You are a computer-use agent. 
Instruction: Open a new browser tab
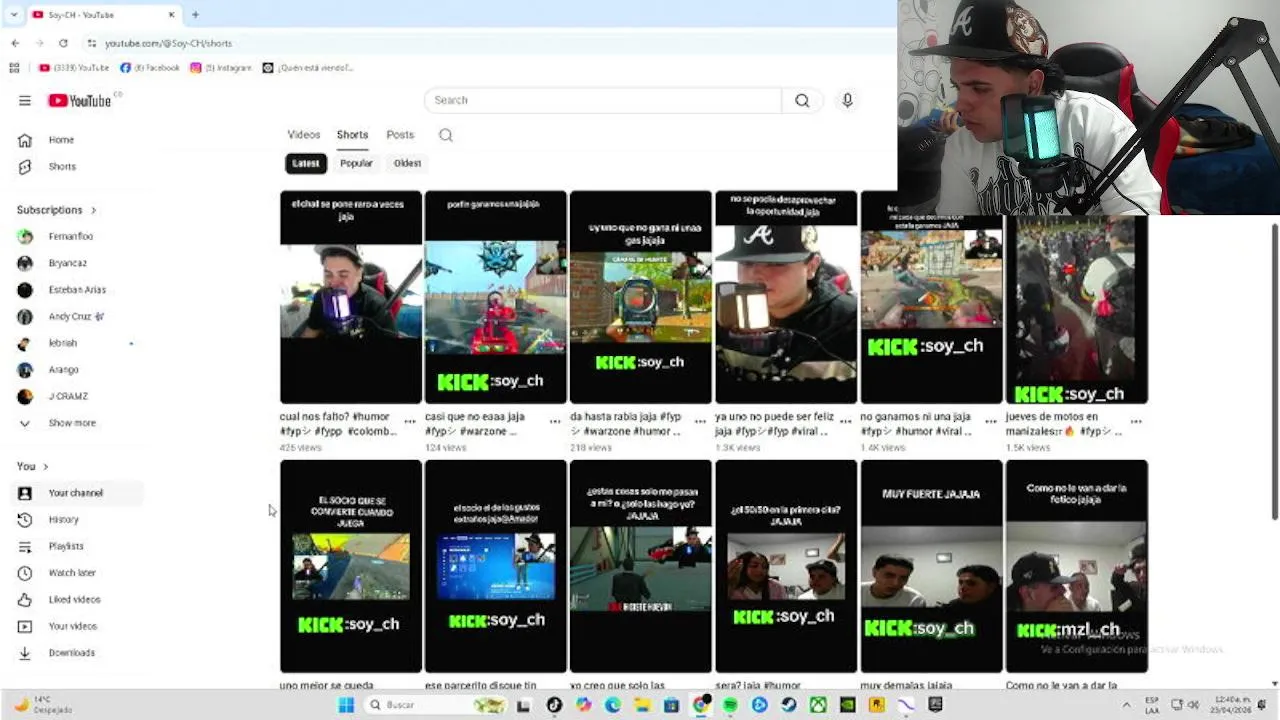[x=195, y=15]
